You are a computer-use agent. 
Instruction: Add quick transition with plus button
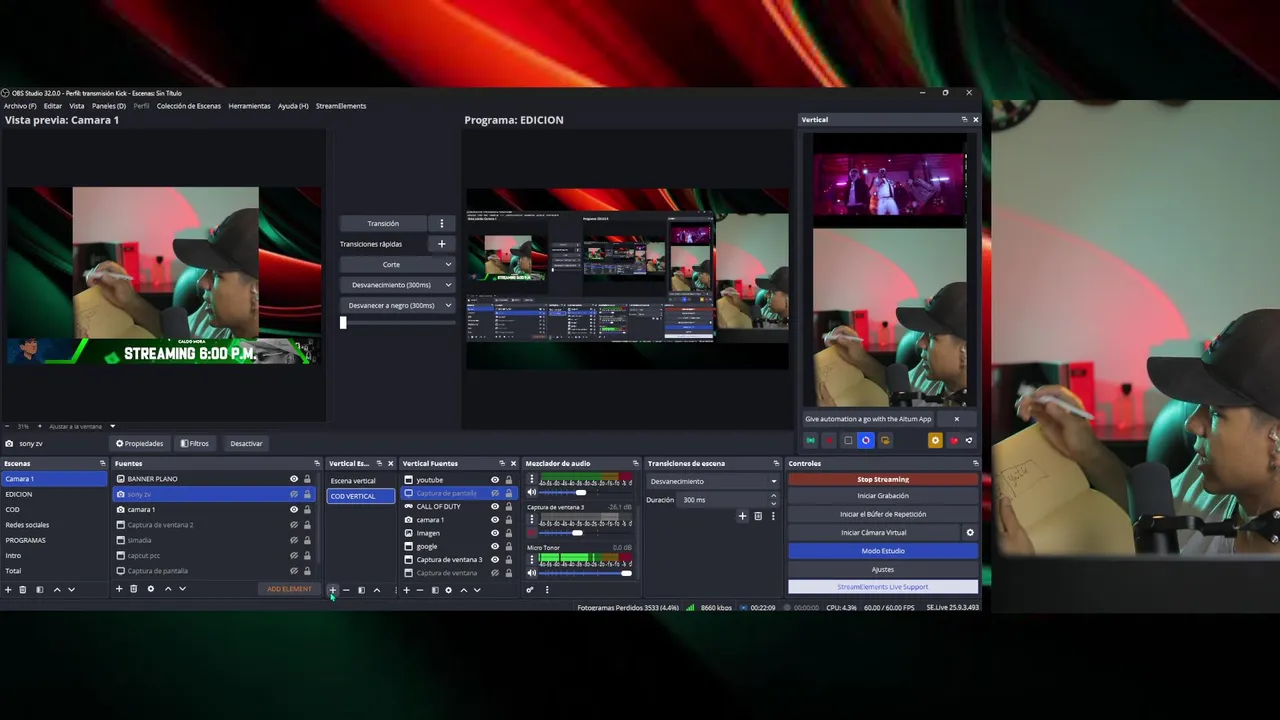(441, 244)
